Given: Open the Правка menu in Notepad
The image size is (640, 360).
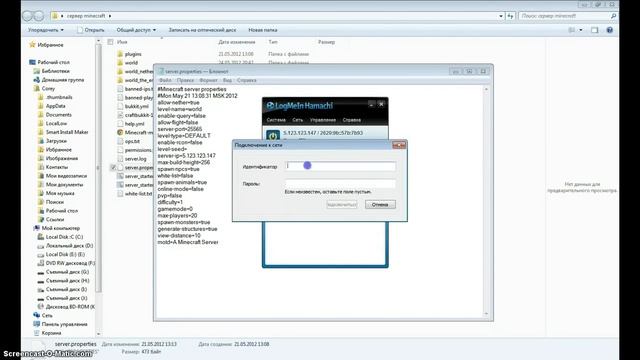Looking at the screenshot, I should pos(185,80).
